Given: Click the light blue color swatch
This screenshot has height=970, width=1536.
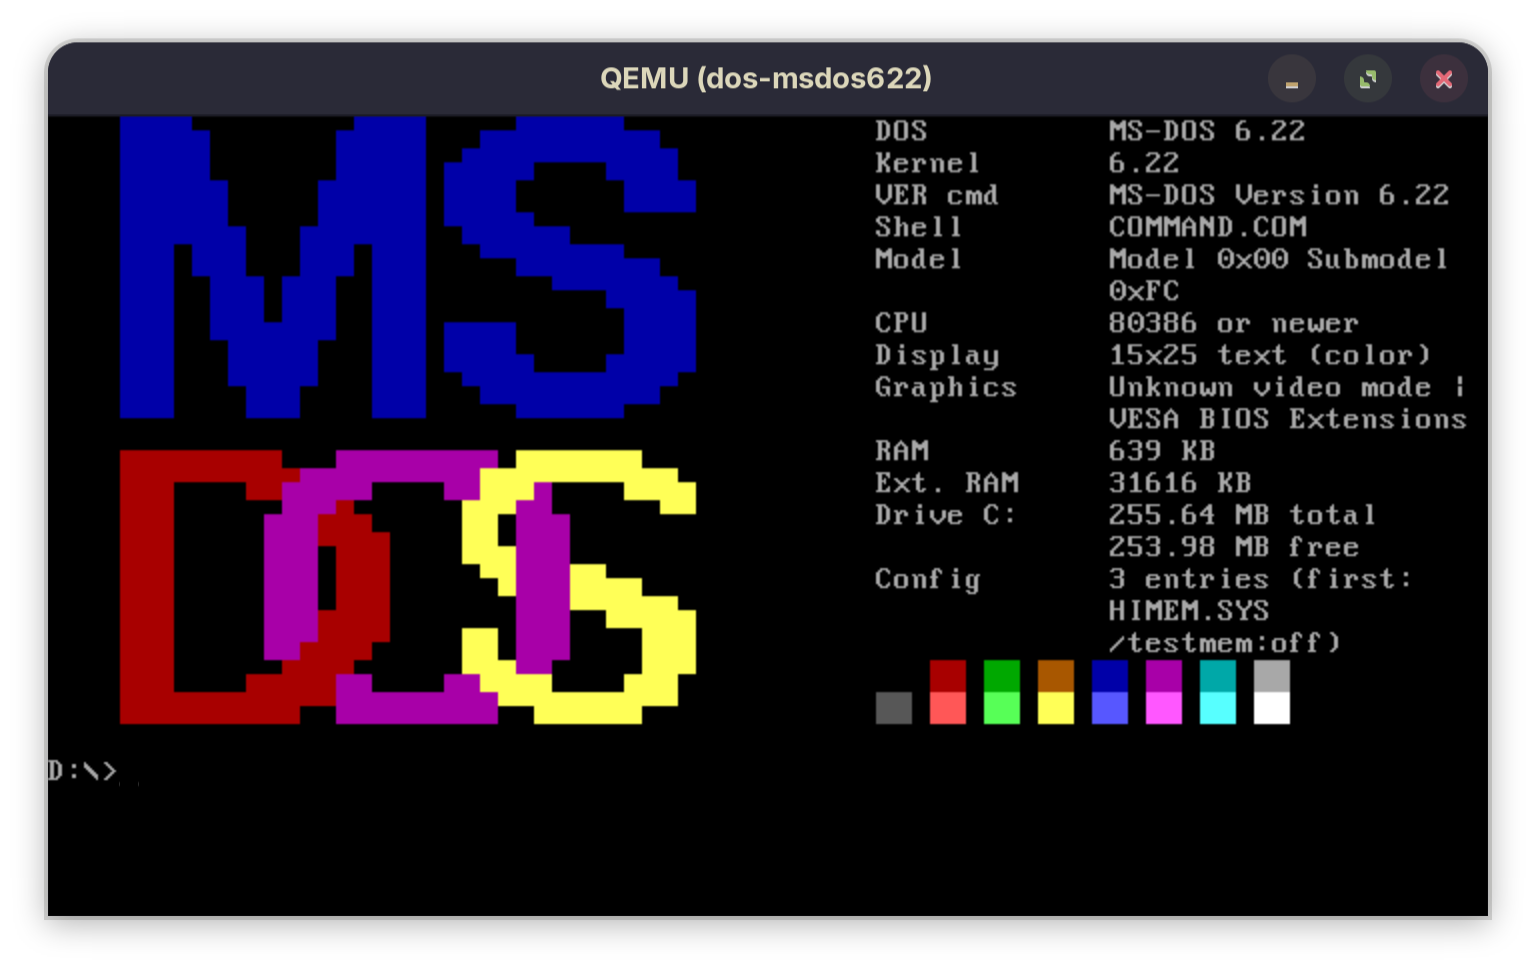Looking at the screenshot, I should tap(1109, 708).
